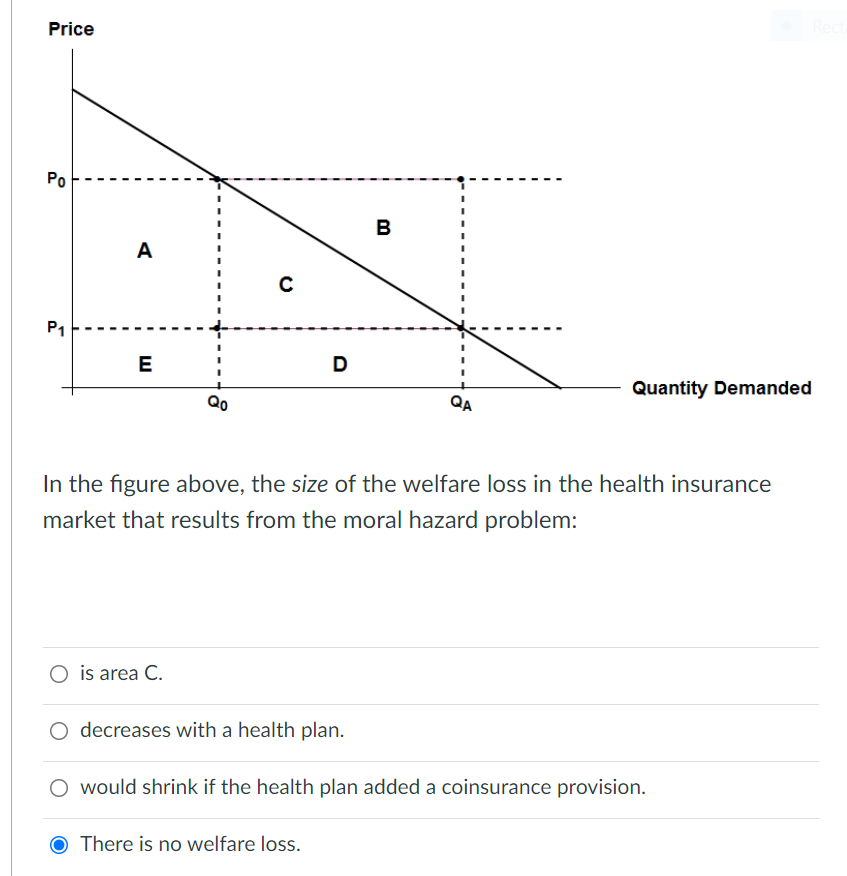
Task: Select 'decreases with a health plan.' option
Action: coord(58,730)
